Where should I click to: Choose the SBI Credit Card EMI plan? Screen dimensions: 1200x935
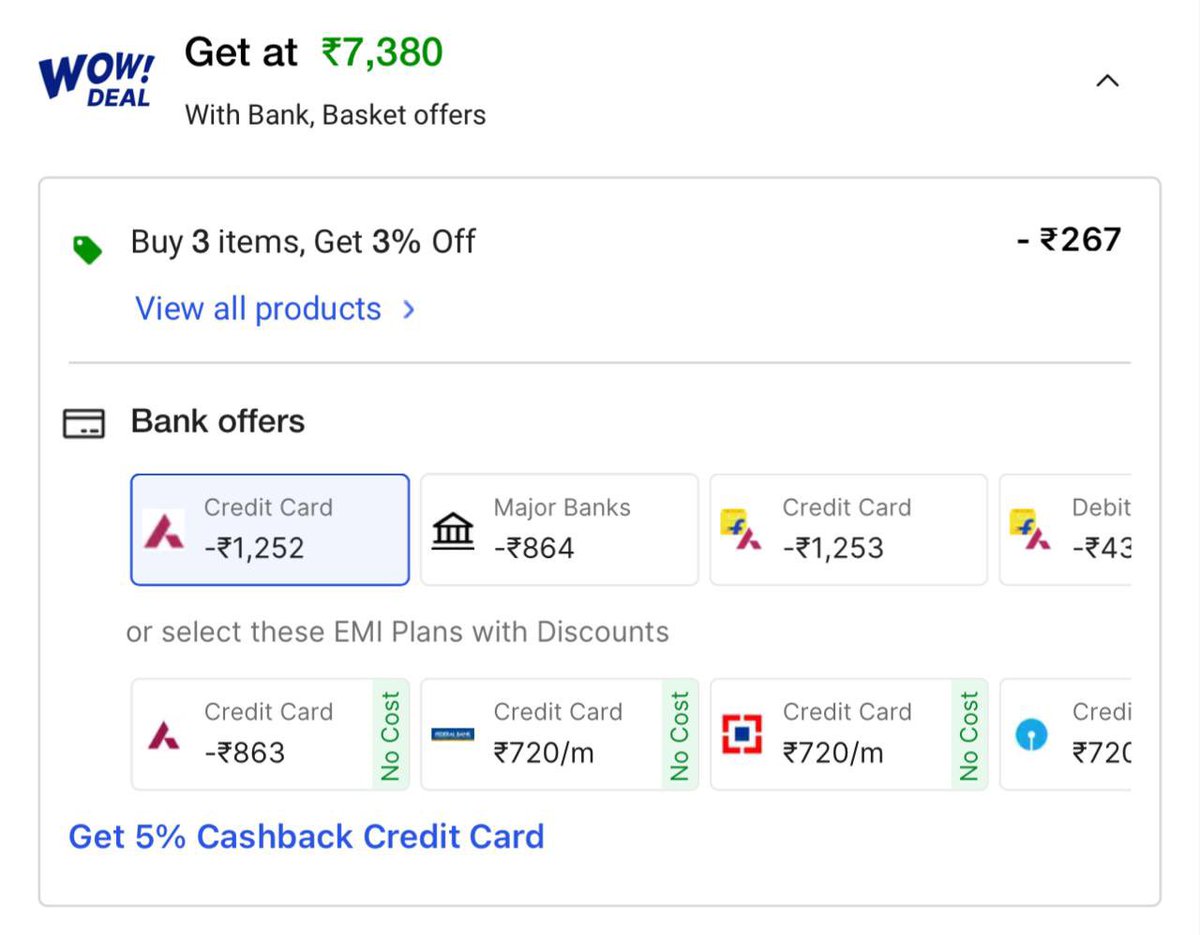1066,734
